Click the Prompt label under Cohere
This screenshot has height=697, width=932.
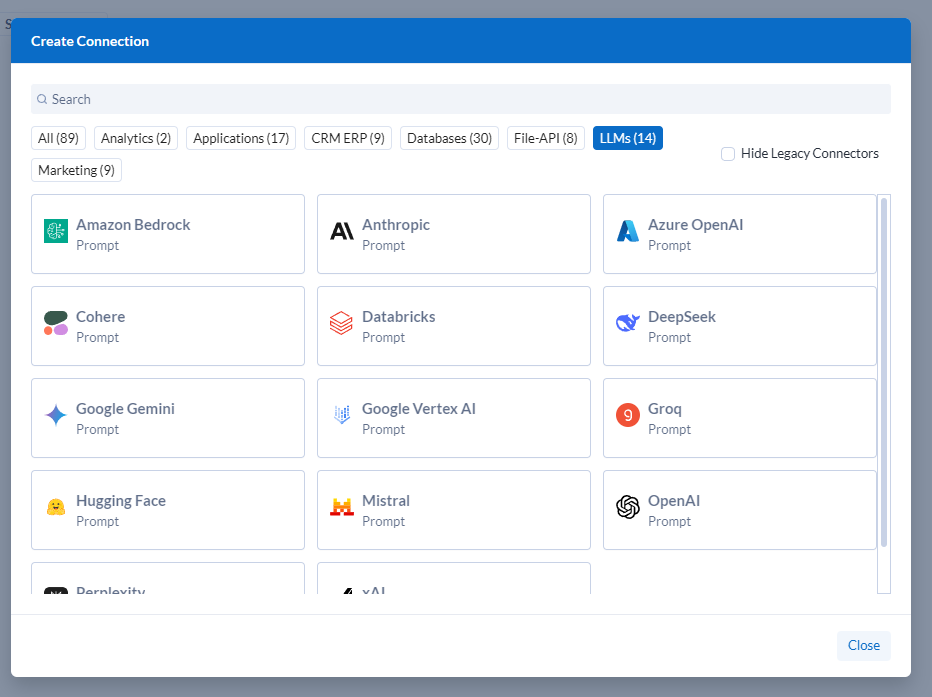pos(97,338)
